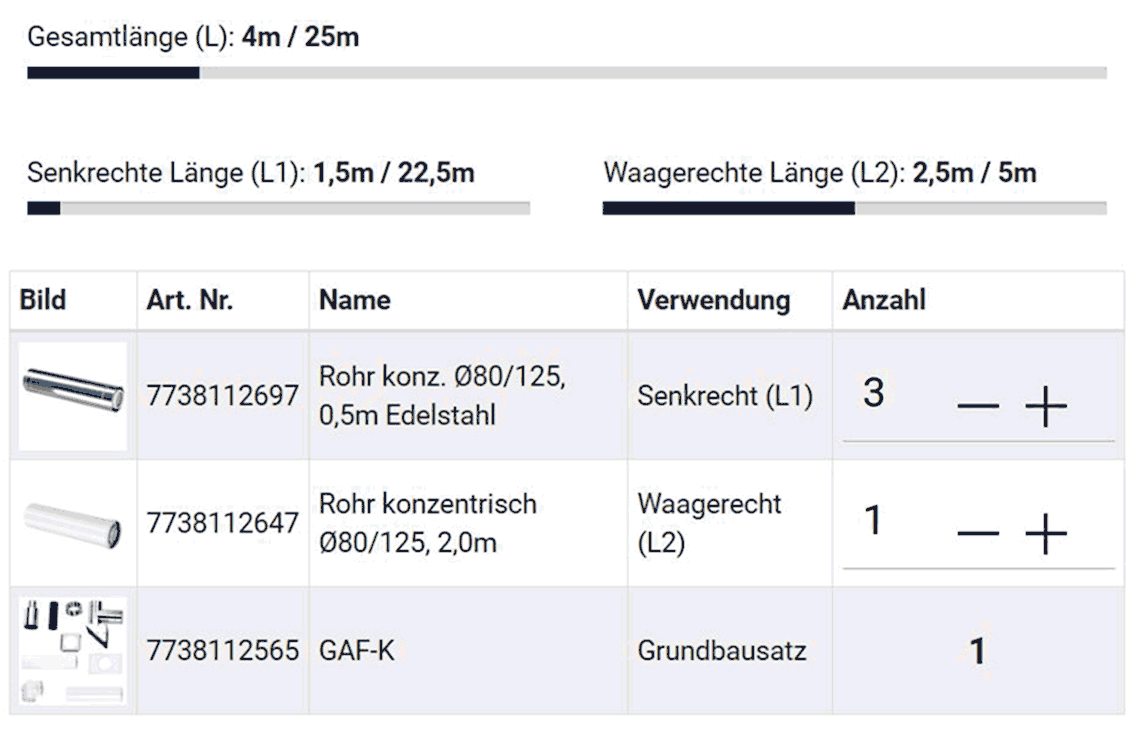Viewport: 1144px width, 733px height.
Task: Click the Art. Nr. column header
Action: point(190,300)
